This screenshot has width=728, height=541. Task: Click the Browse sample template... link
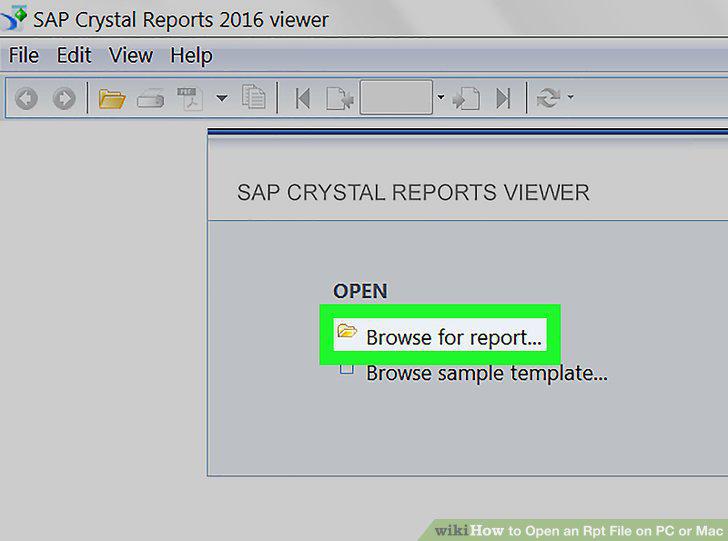coord(487,373)
